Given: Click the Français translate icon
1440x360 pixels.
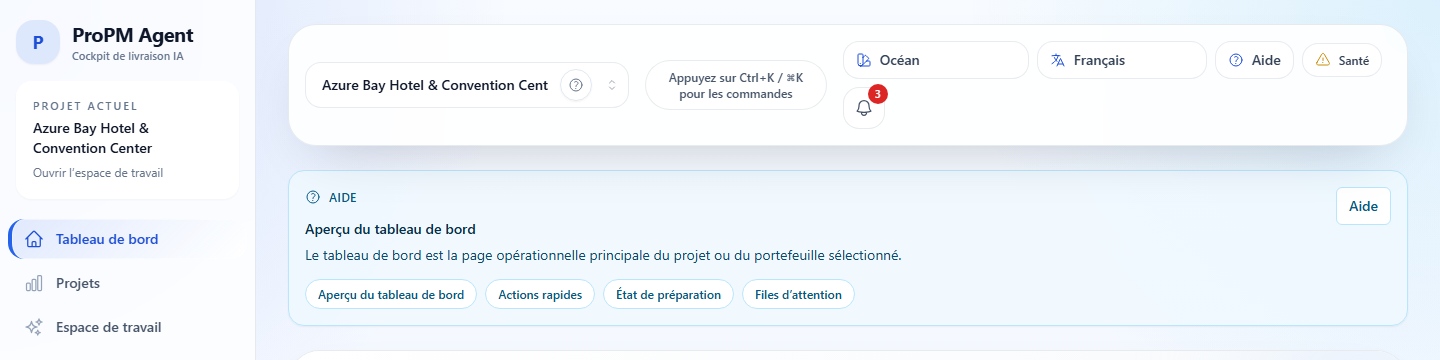Looking at the screenshot, I should click(x=1058, y=60).
